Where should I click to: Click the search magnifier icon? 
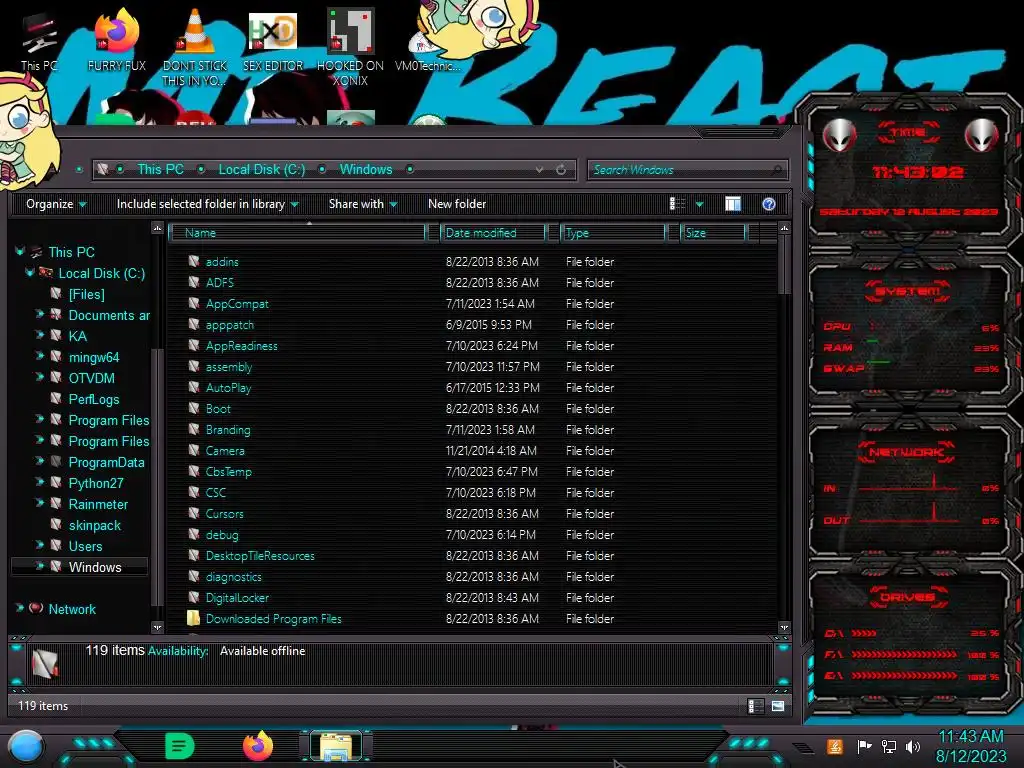(776, 170)
